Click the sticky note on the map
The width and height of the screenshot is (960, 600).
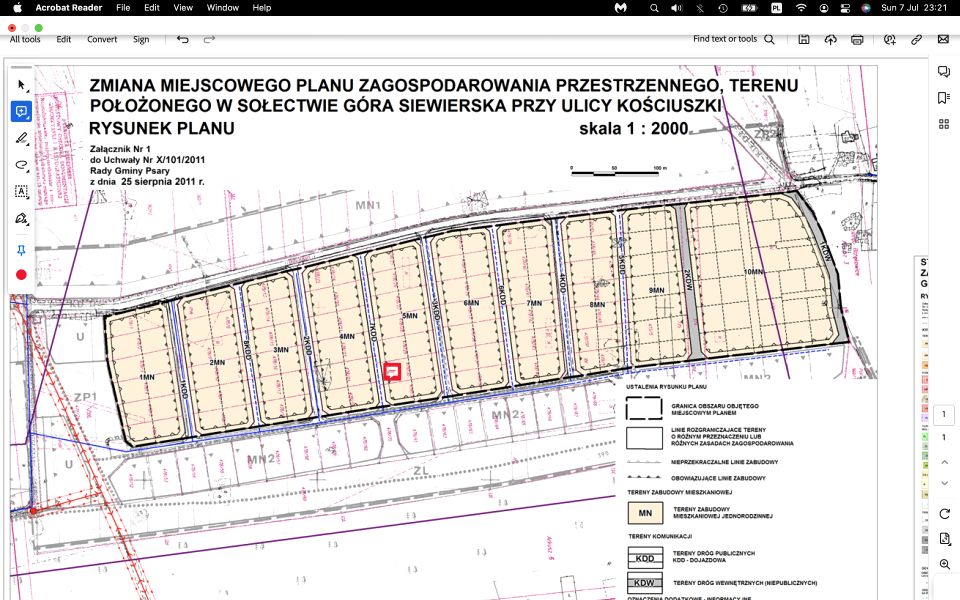pos(393,372)
